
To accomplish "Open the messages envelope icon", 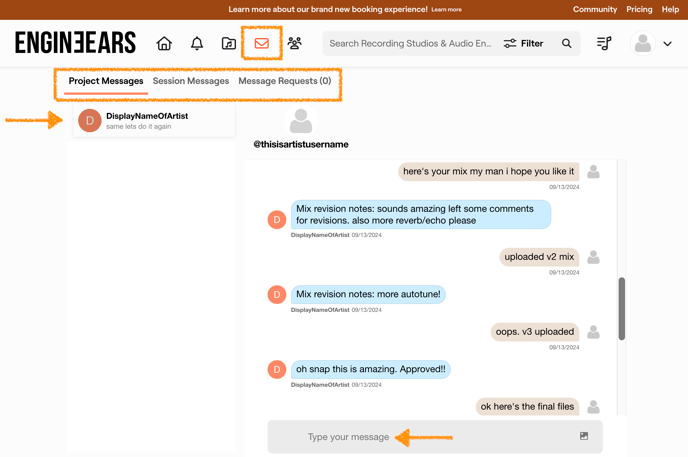I will pyautogui.click(x=262, y=44).
